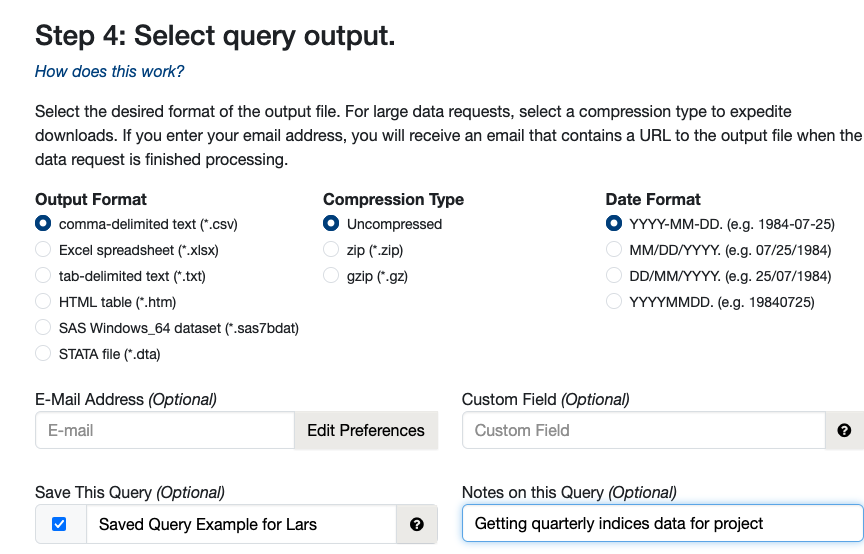Uncheck the Save This Query checkbox
The width and height of the screenshot is (864, 554).
coord(59,524)
